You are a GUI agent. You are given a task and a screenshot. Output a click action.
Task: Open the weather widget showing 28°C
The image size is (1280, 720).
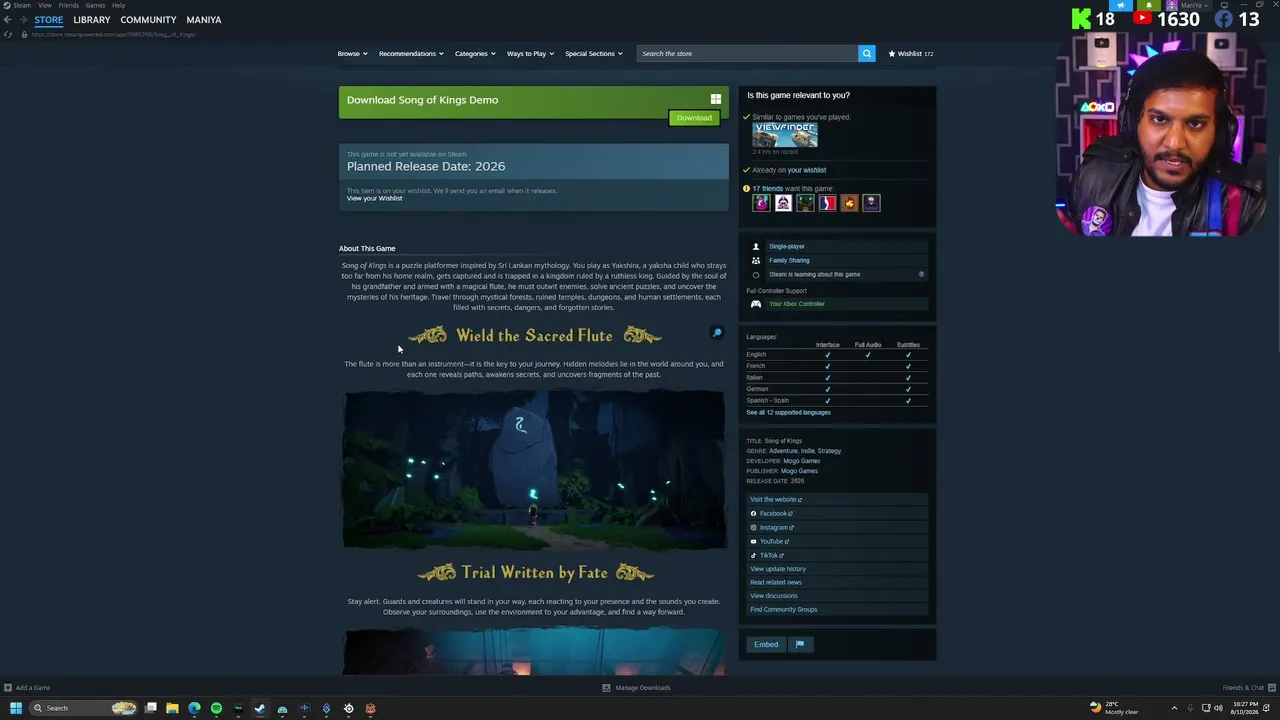1114,708
